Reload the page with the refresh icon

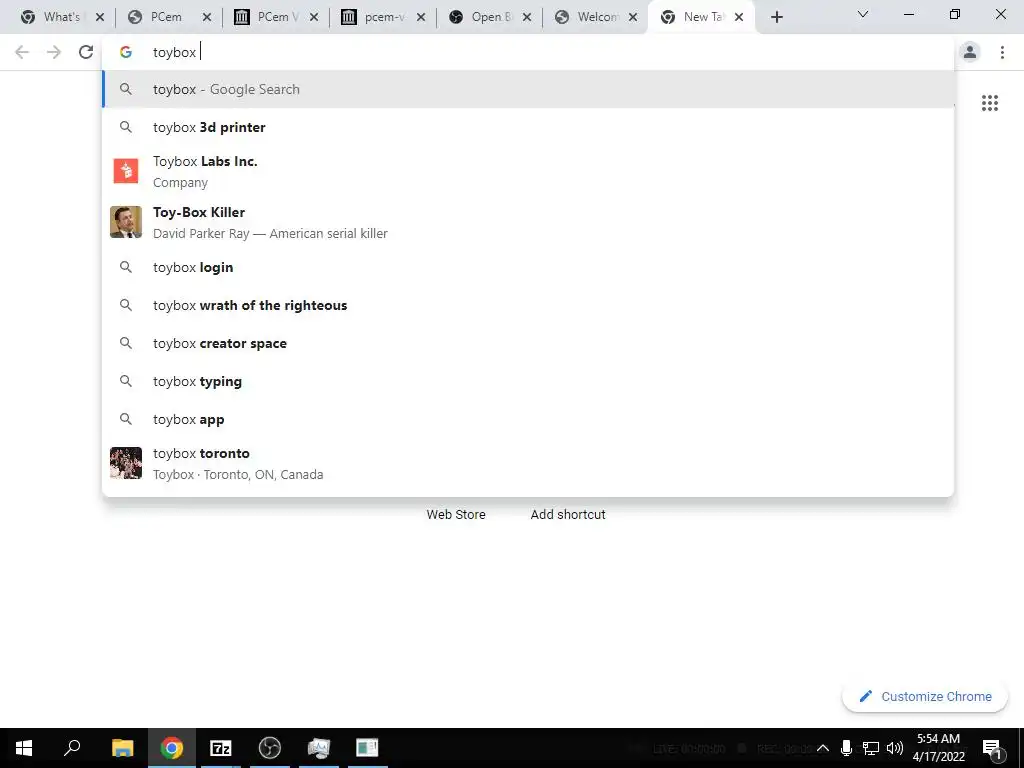[x=86, y=52]
